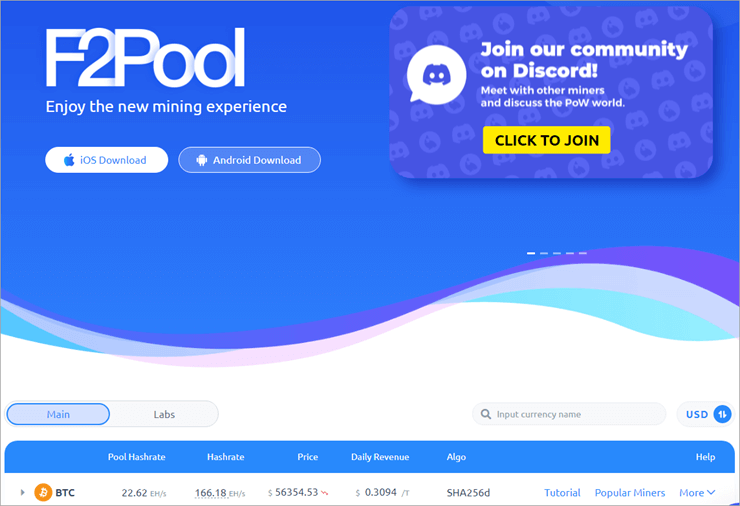
Task: Click the F2Pool logo
Action: (145, 58)
